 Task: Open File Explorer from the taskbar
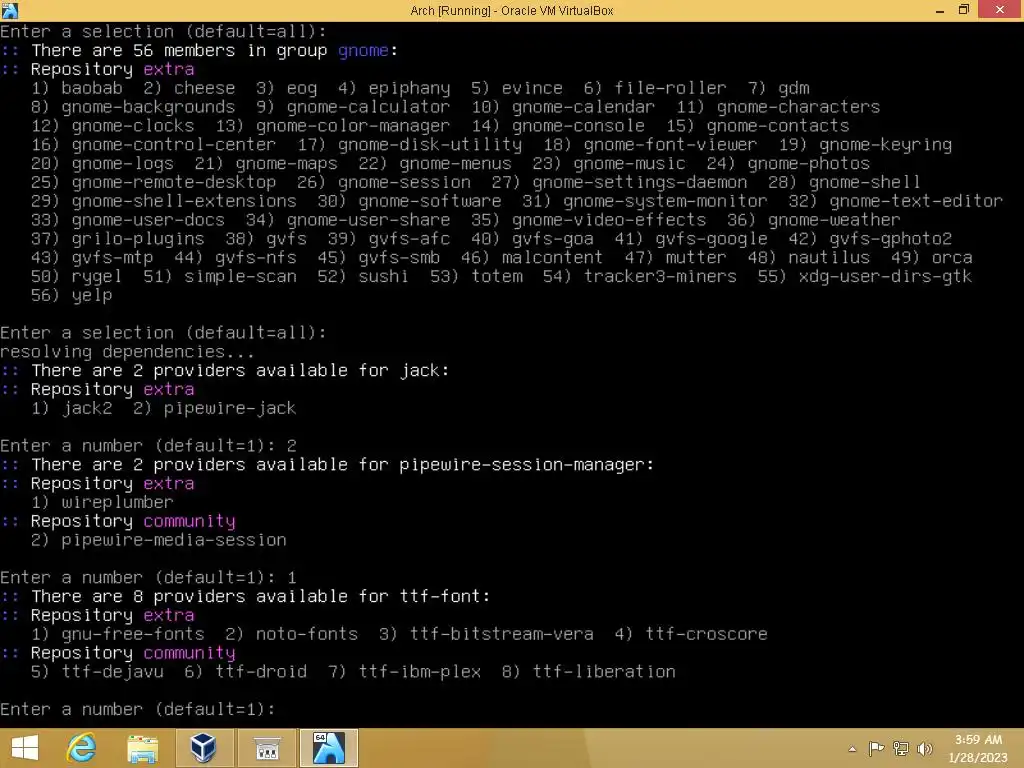142,748
